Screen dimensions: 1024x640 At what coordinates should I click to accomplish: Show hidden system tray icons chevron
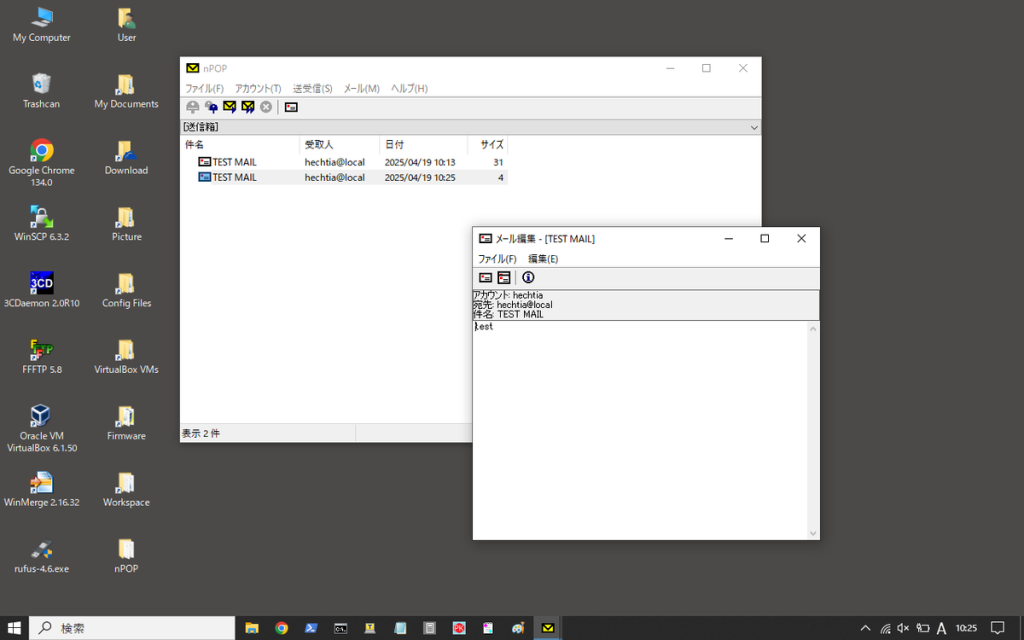click(x=865, y=628)
